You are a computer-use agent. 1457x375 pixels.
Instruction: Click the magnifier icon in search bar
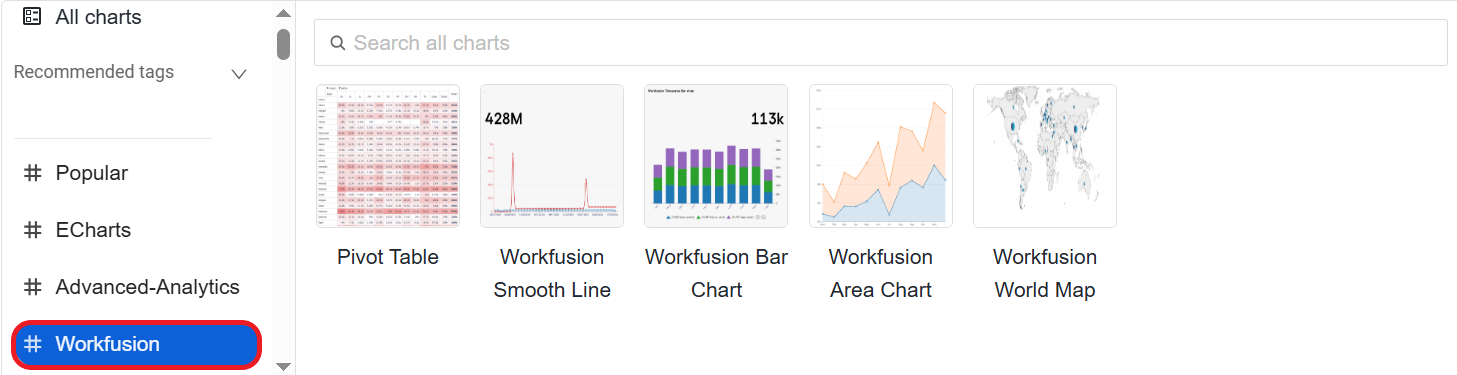336,43
